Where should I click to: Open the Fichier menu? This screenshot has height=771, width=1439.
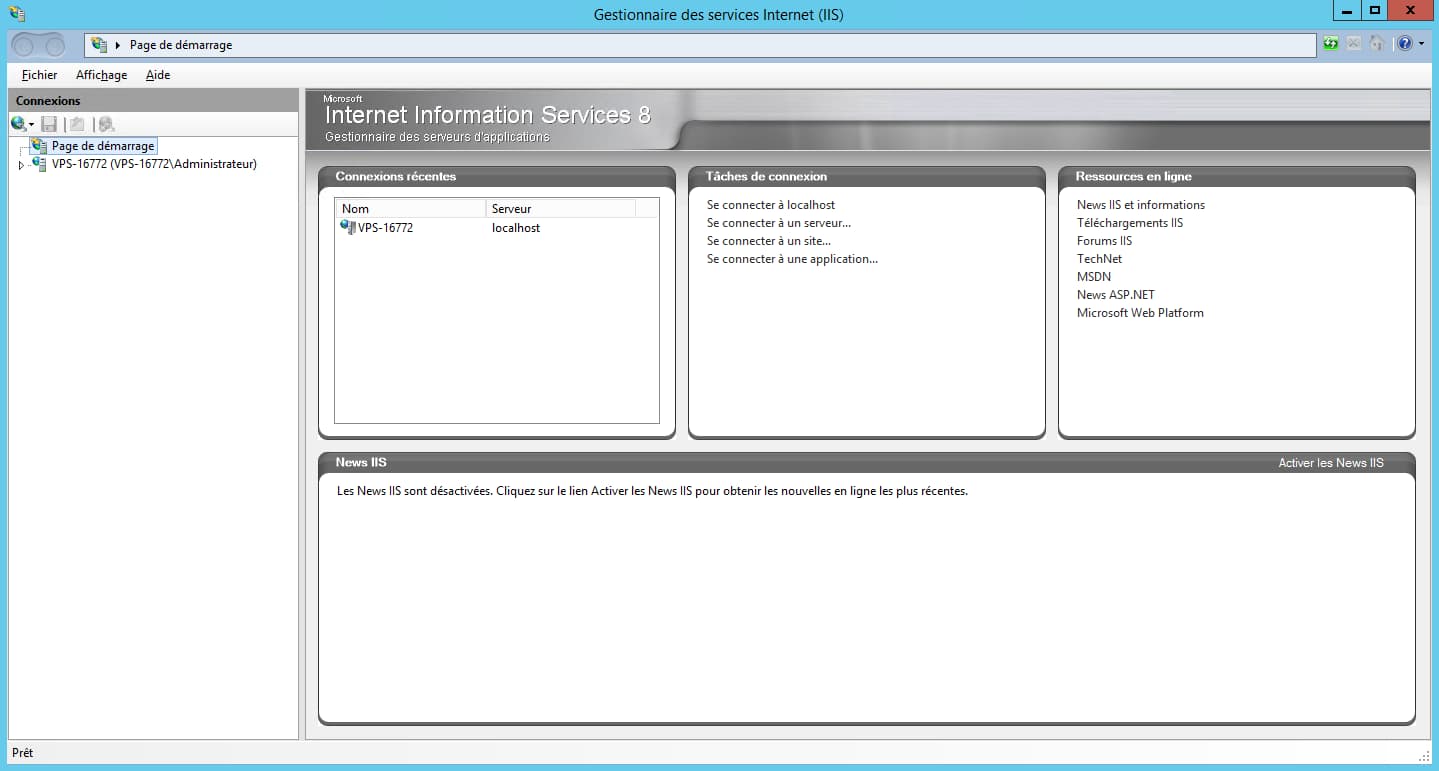pos(39,75)
